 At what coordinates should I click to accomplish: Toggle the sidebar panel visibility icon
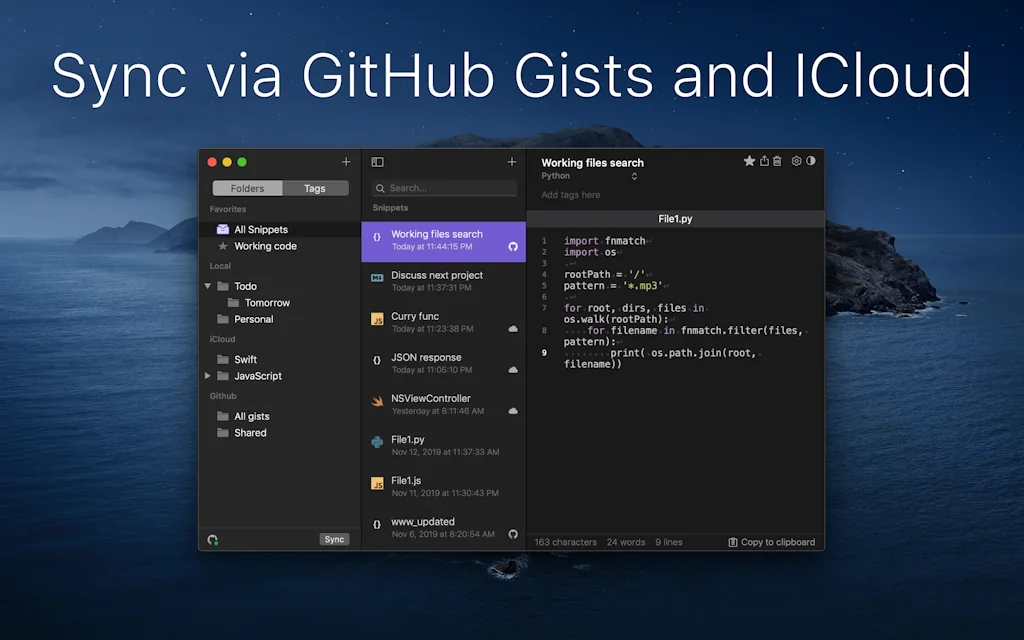click(377, 162)
